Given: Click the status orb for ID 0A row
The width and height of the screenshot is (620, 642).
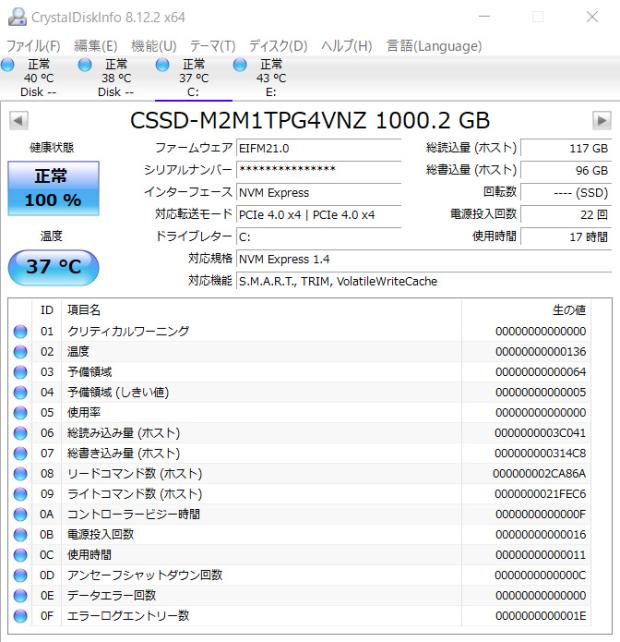Looking at the screenshot, I should [x=20, y=514].
